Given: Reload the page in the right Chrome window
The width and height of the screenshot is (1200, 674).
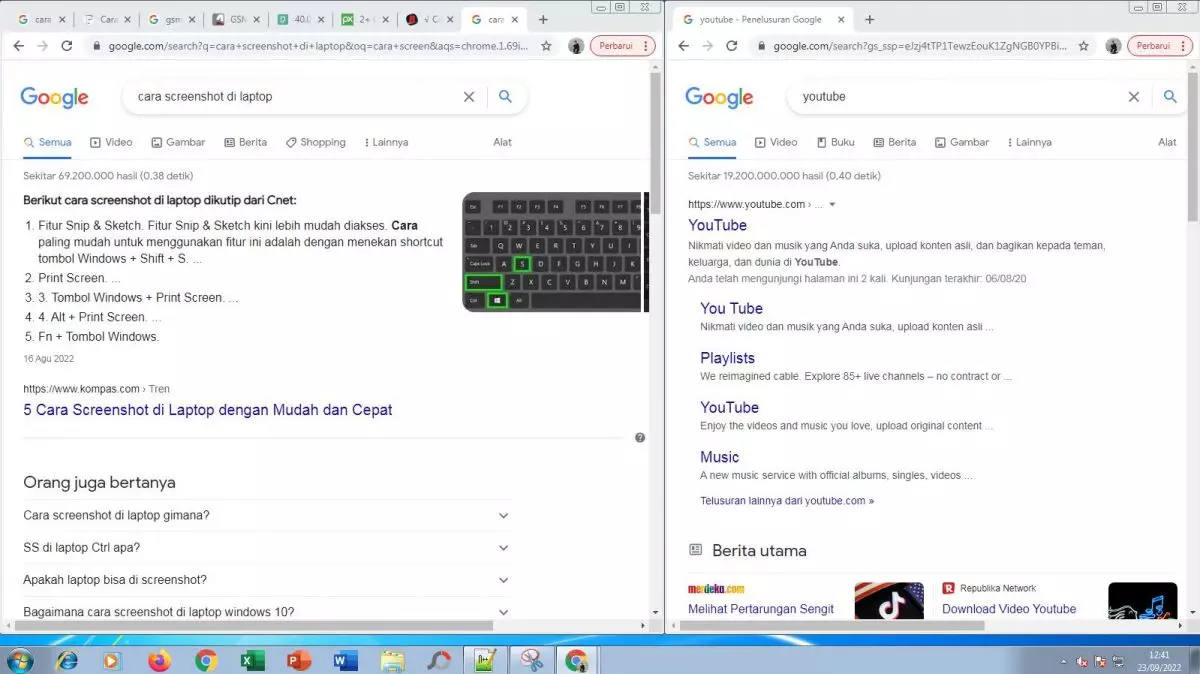Looking at the screenshot, I should (x=731, y=46).
